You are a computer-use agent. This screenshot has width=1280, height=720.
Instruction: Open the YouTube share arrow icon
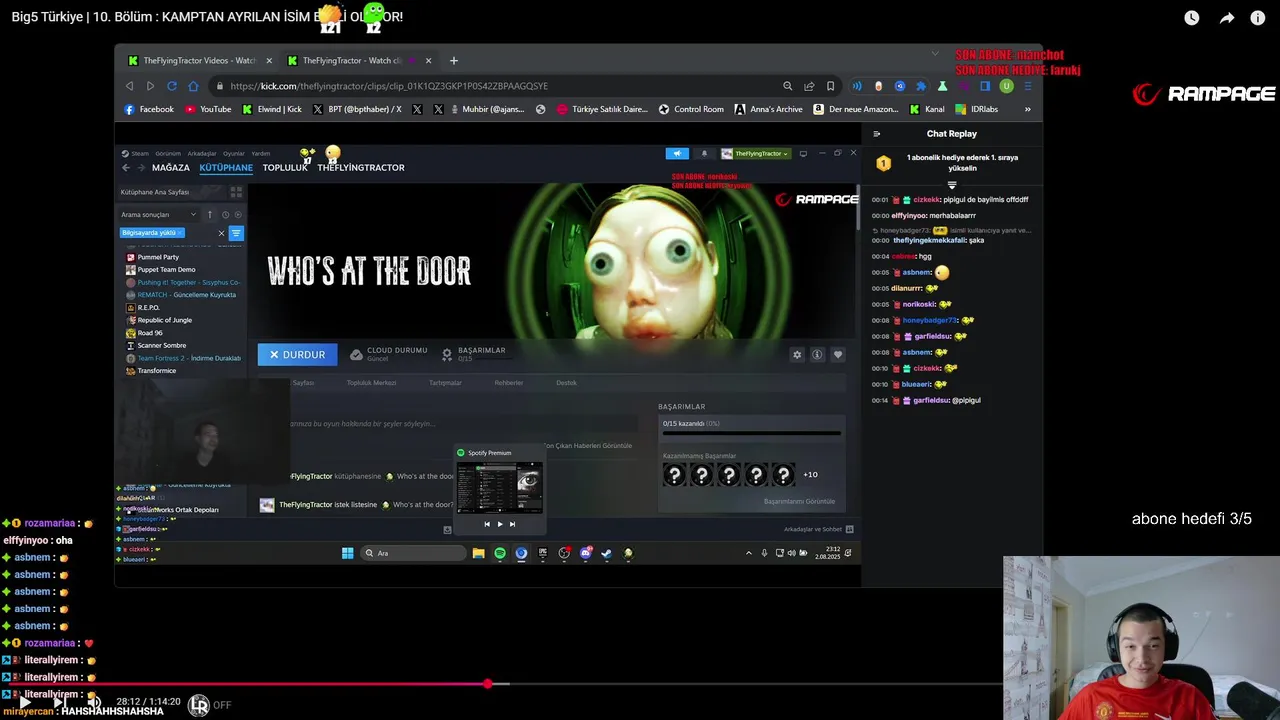point(1226,18)
